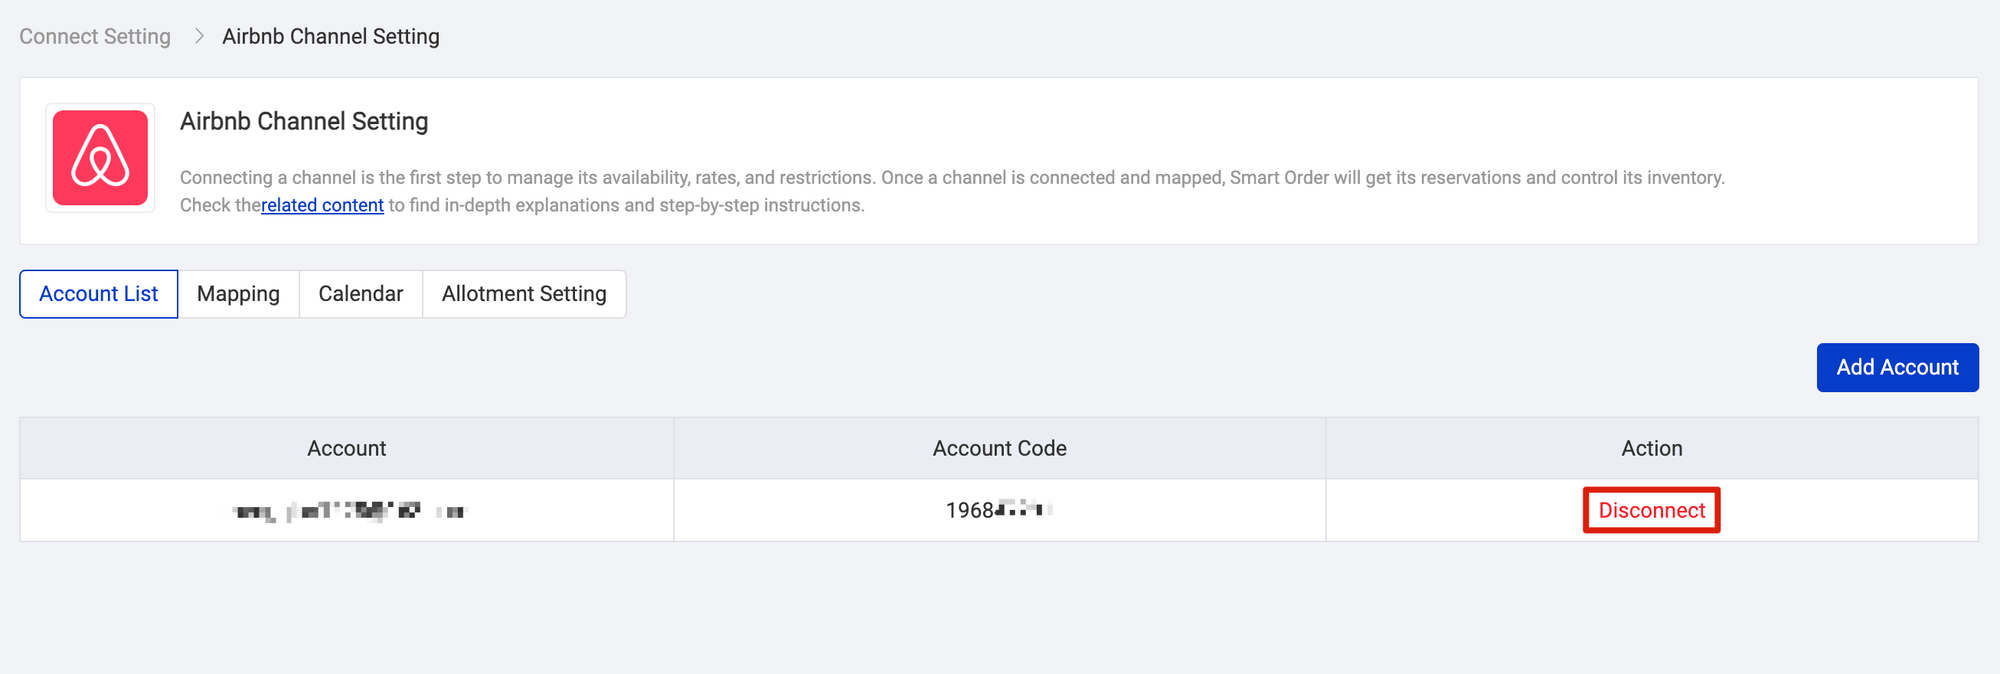Click the Airbnb logo icon

click(100, 158)
